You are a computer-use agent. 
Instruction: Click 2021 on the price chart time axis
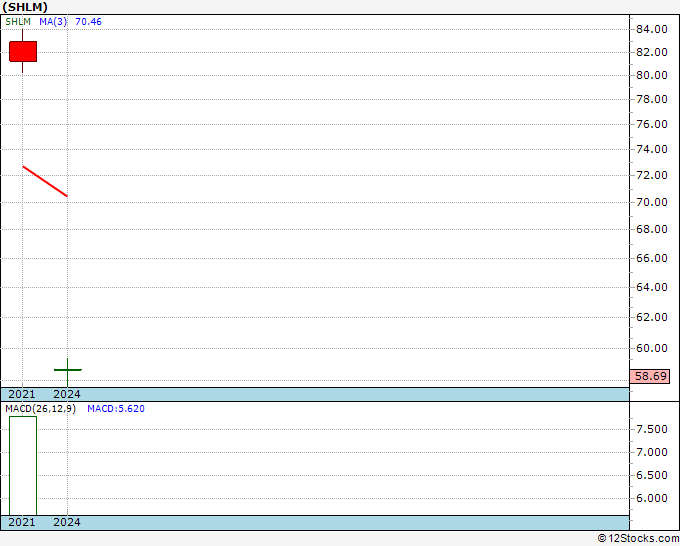click(22, 394)
